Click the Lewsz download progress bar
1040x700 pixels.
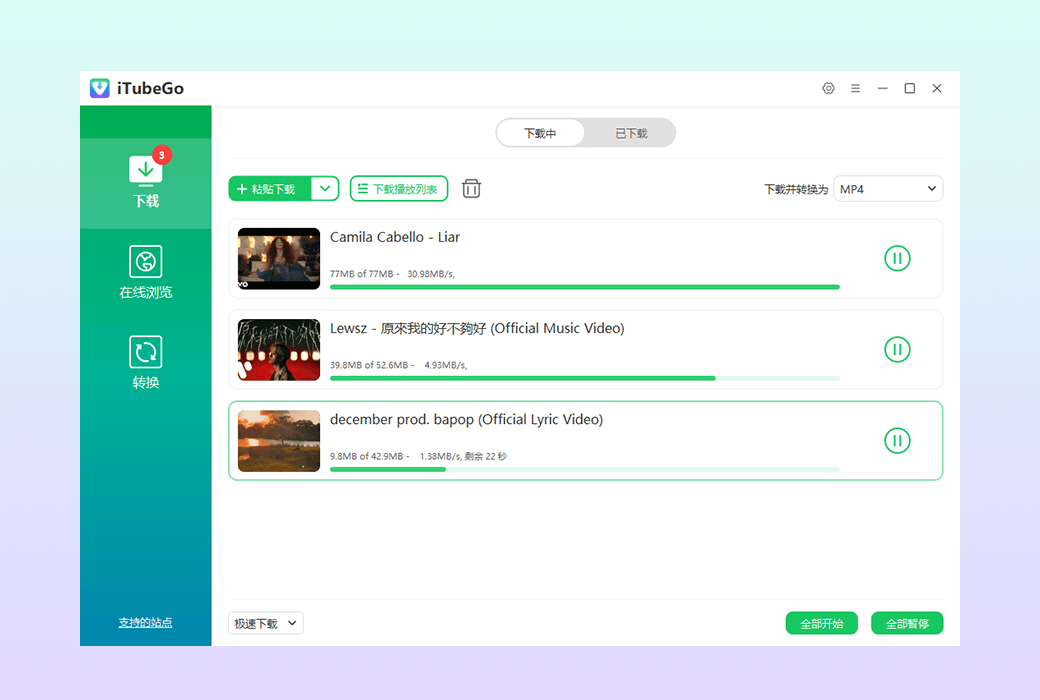(584, 378)
